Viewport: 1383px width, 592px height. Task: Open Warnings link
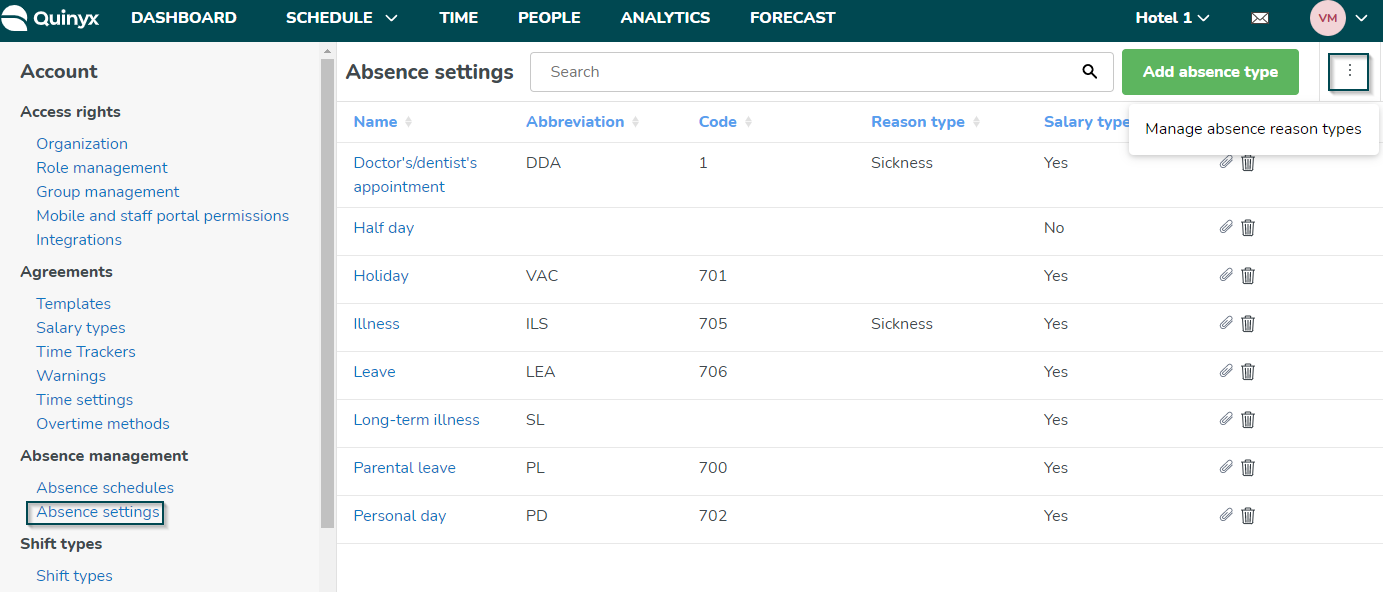(71, 376)
